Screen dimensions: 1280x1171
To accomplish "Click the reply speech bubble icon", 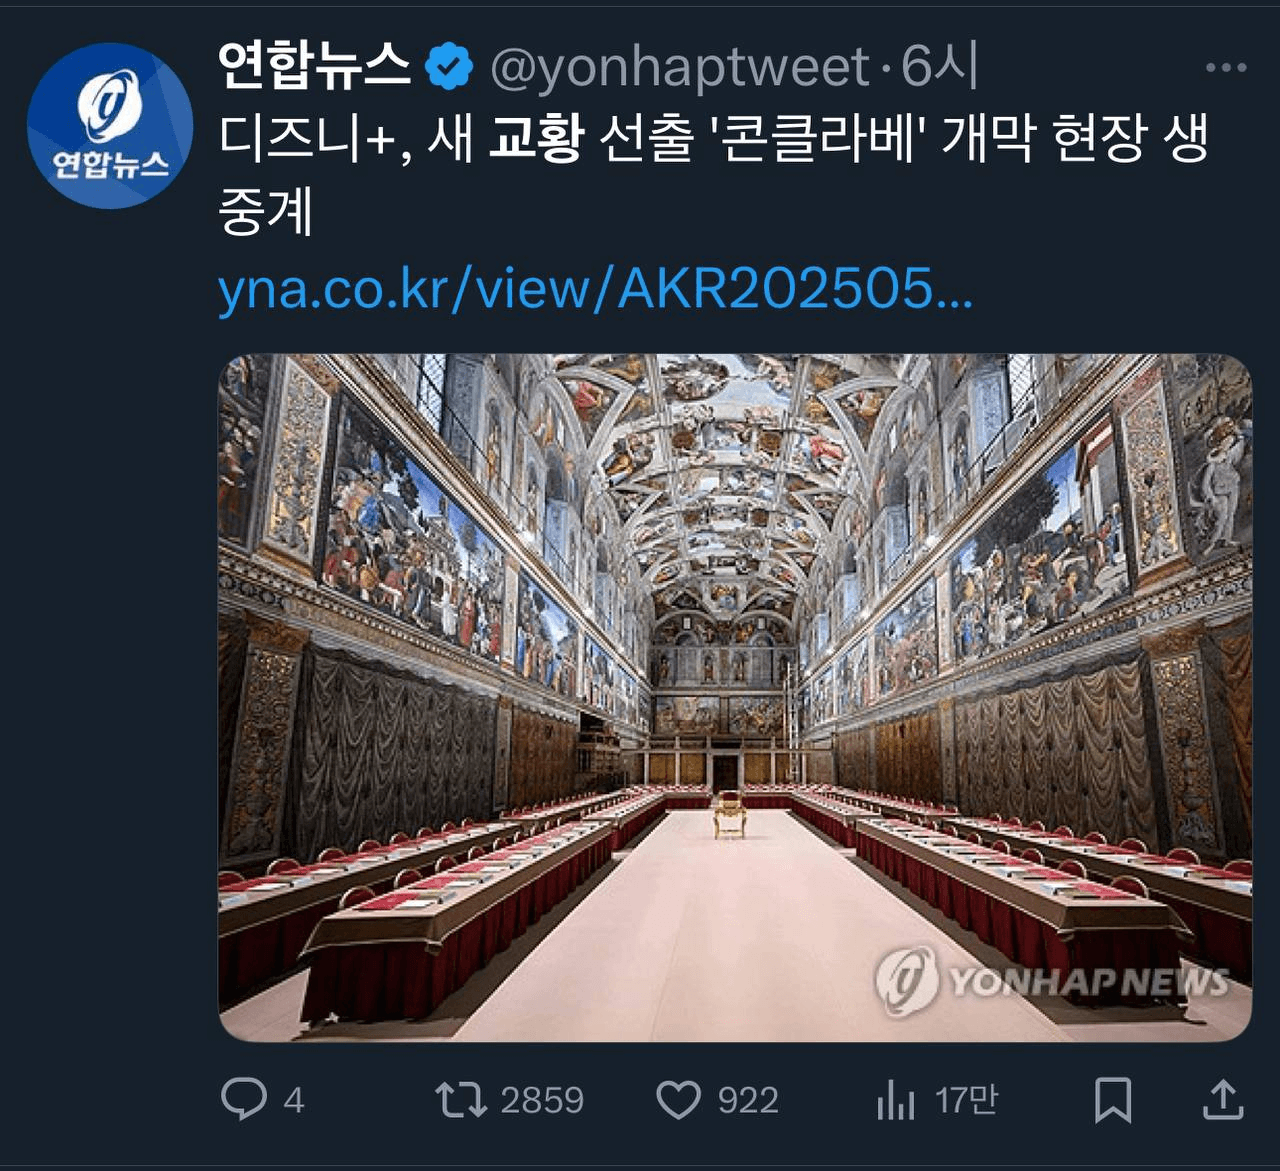I will (x=243, y=1099).
